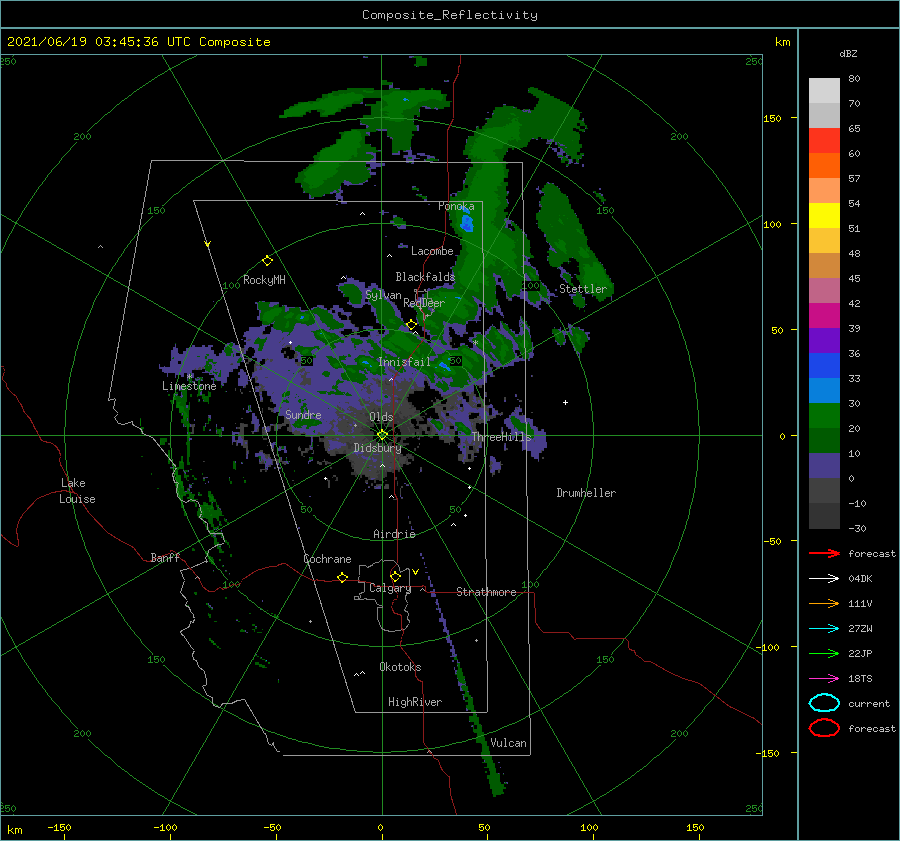
Task: Click the white plus marker north of Drumheller
Action: pyautogui.click(x=565, y=402)
